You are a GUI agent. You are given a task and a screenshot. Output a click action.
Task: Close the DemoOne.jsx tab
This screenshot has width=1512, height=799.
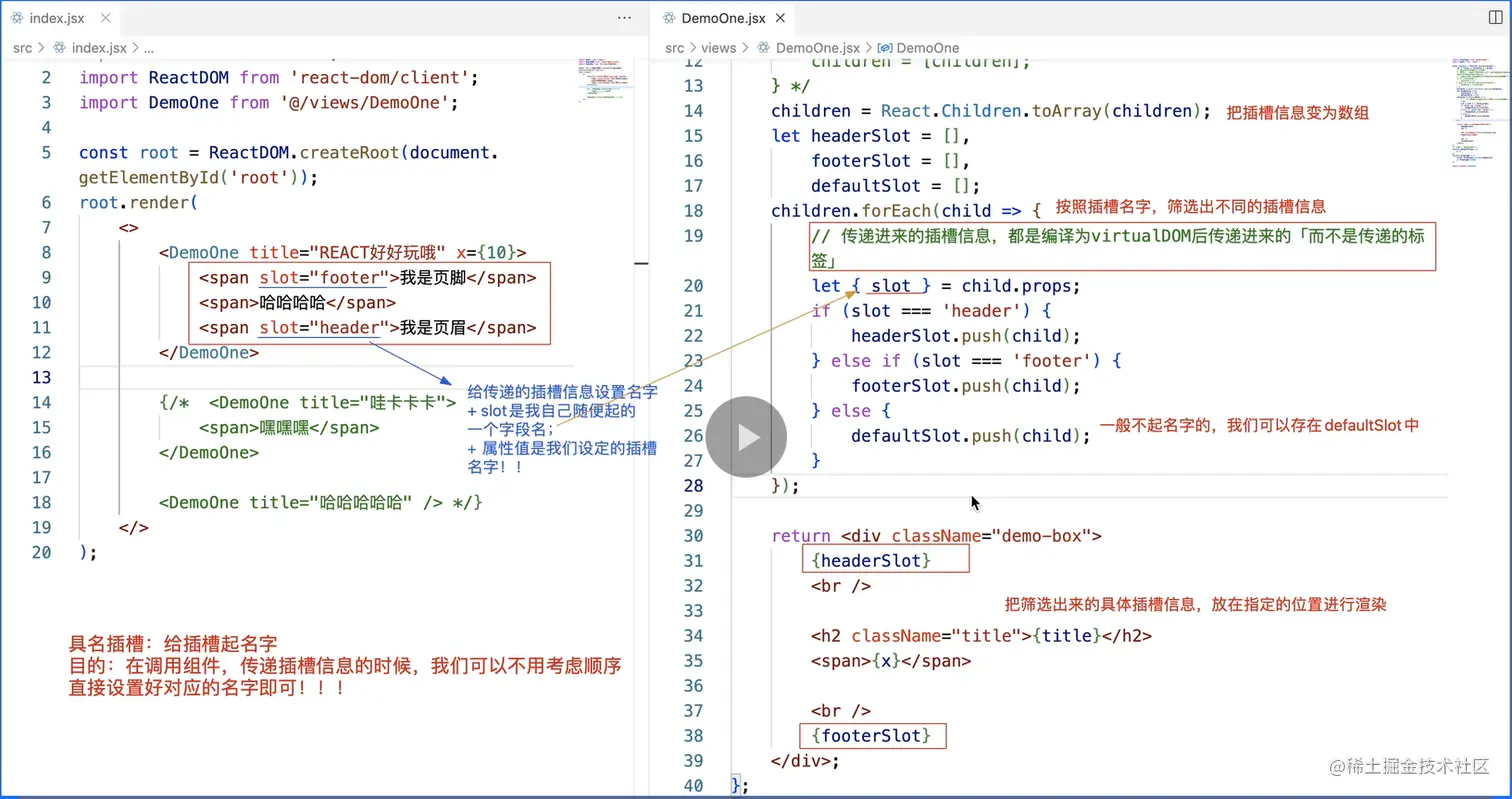pyautogui.click(x=780, y=18)
